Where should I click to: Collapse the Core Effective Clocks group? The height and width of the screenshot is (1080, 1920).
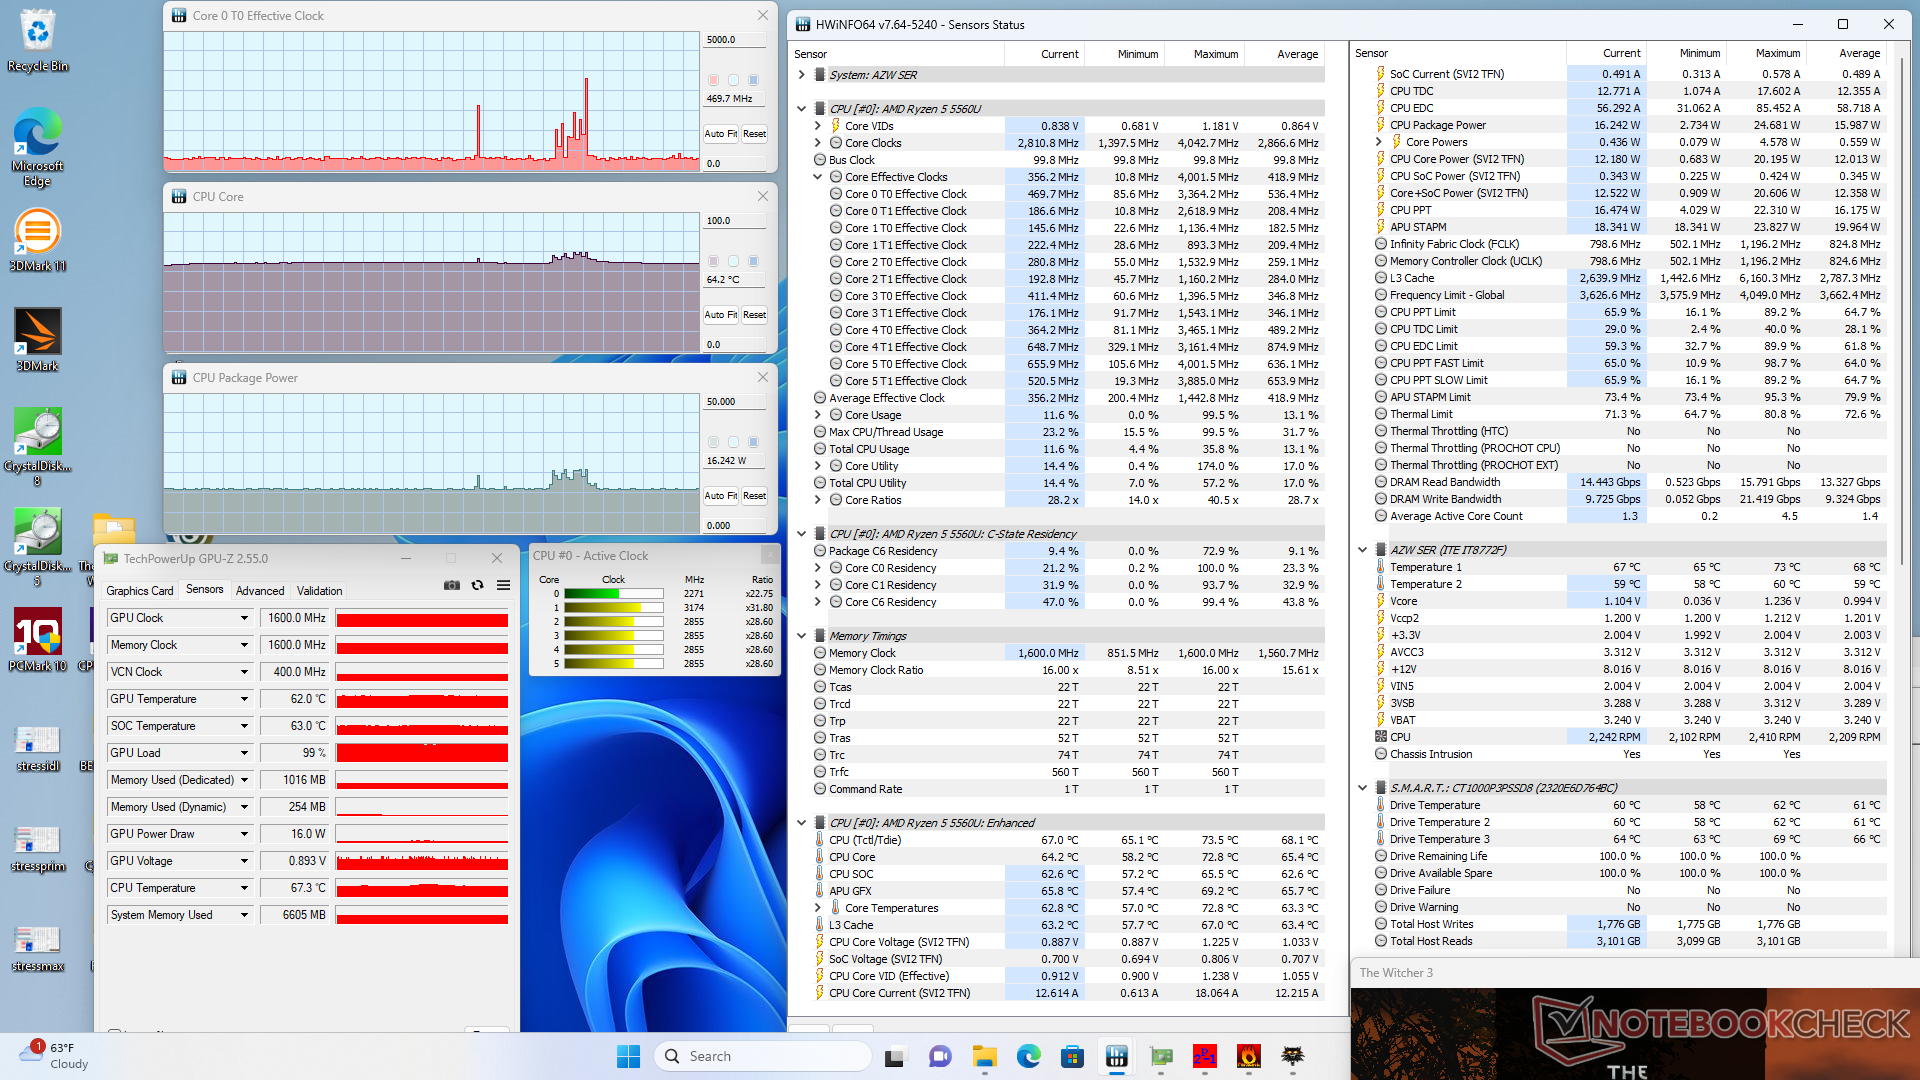pos(817,177)
